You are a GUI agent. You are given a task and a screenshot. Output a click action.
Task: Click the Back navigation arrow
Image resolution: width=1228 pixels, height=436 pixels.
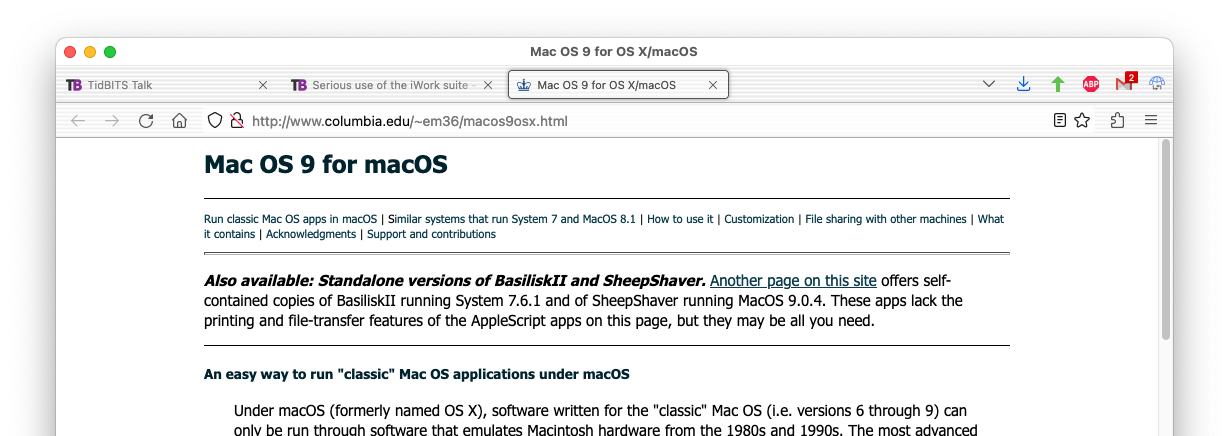coord(78,121)
